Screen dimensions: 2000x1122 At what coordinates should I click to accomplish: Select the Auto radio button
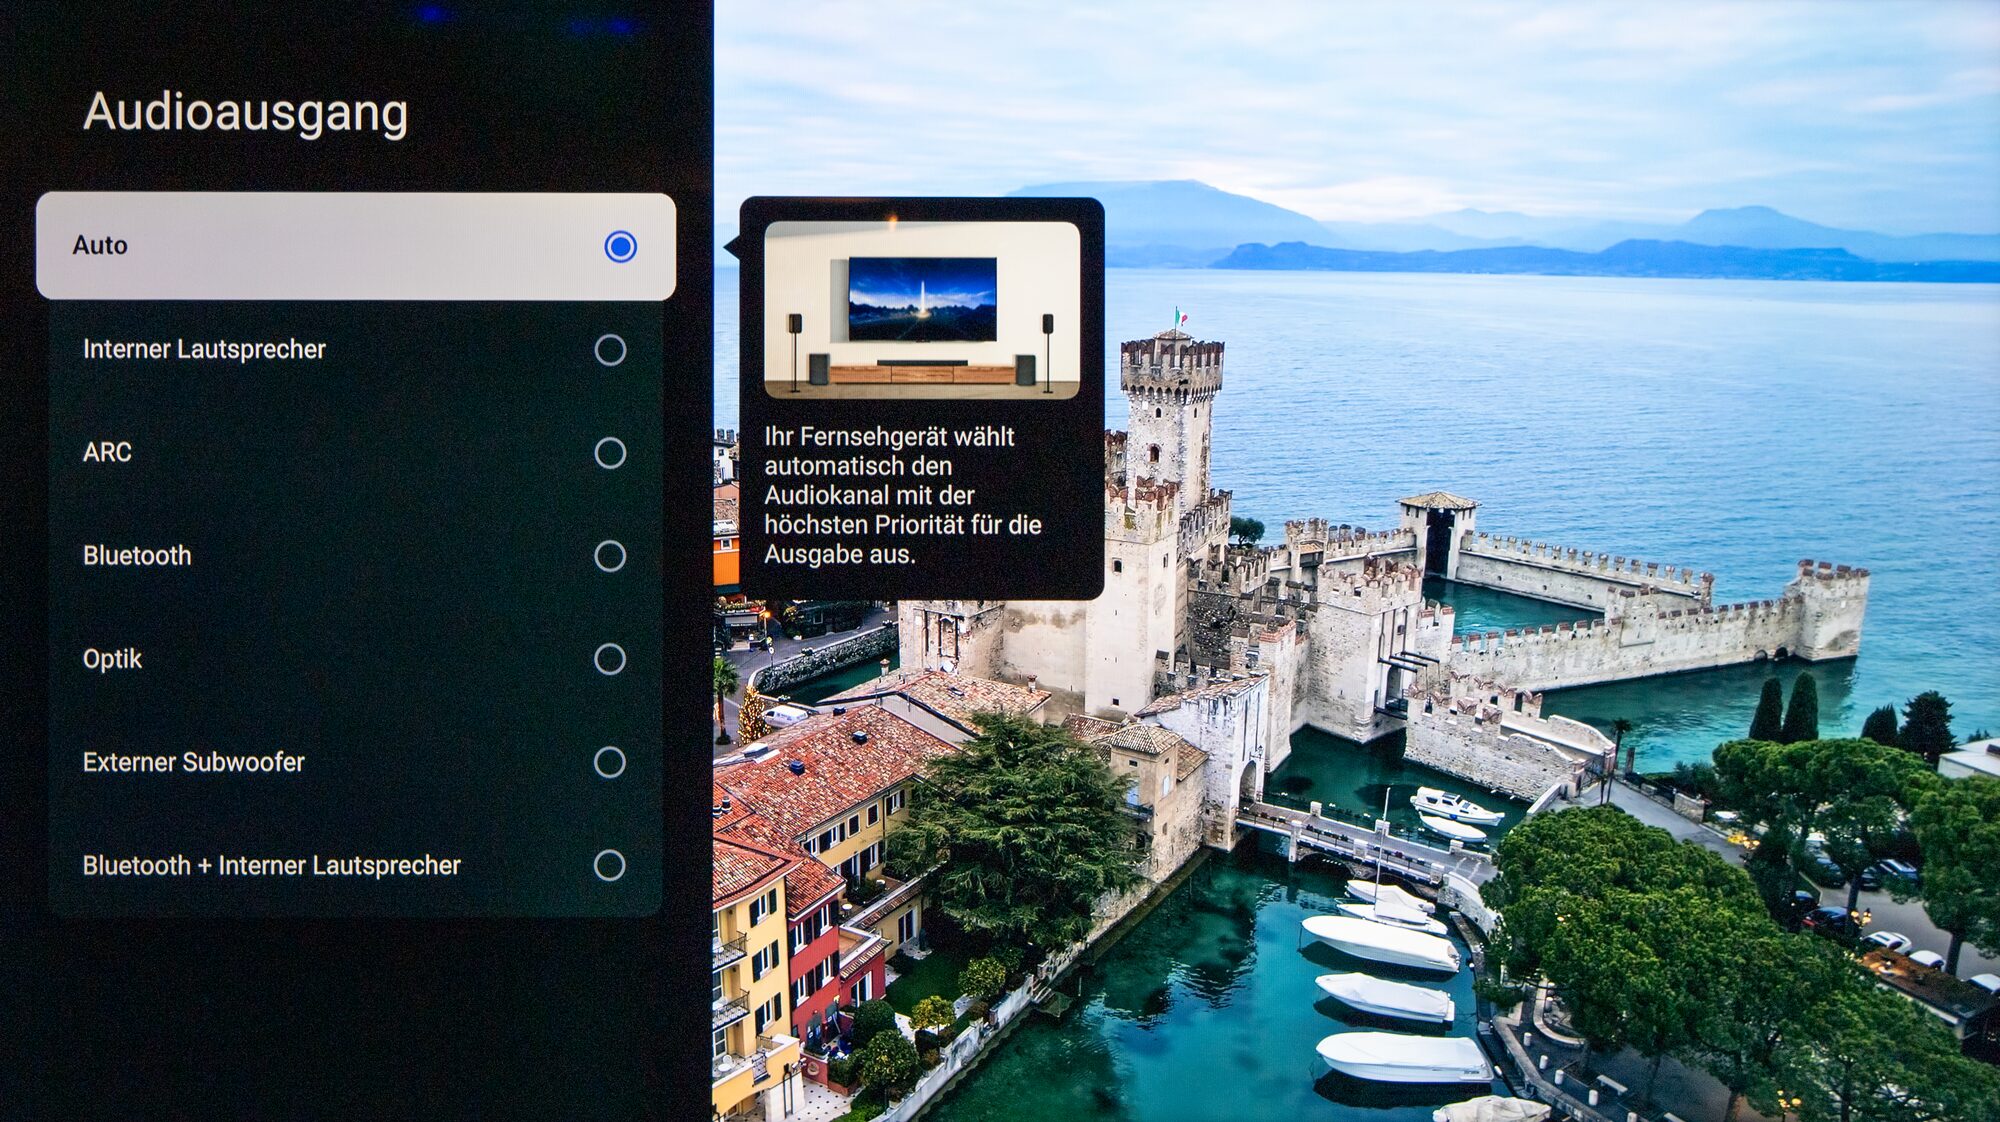[620, 247]
